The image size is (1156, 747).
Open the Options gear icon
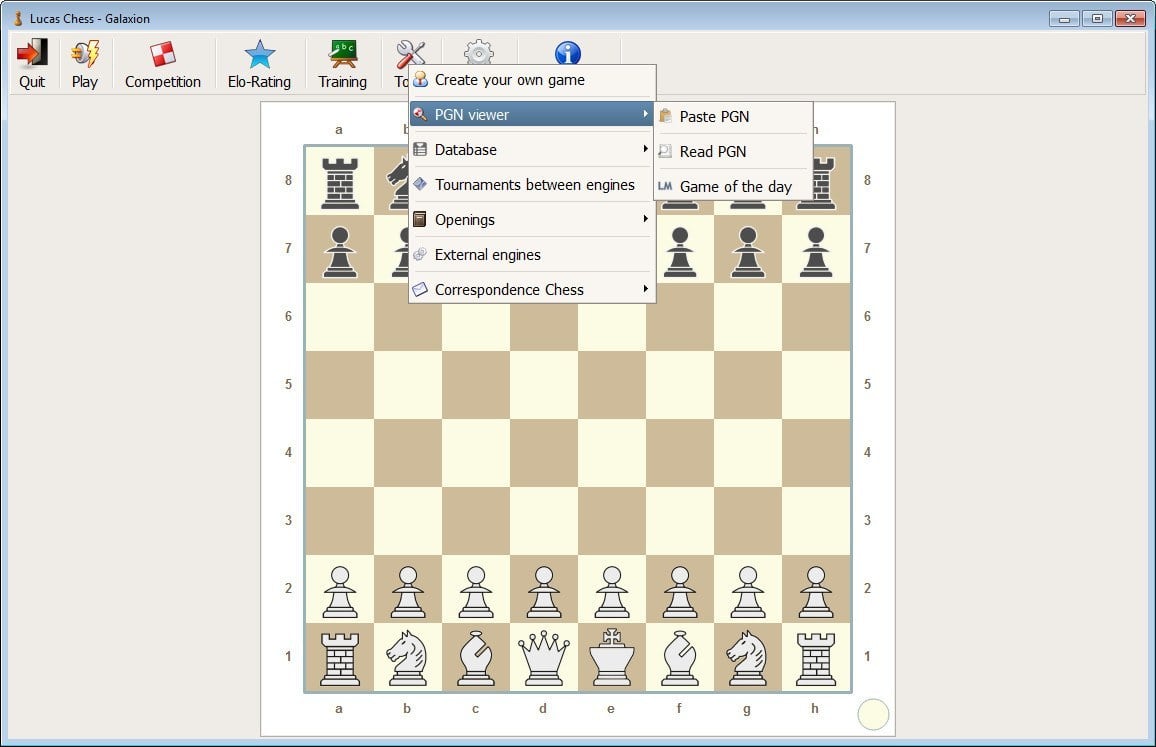tap(479, 53)
